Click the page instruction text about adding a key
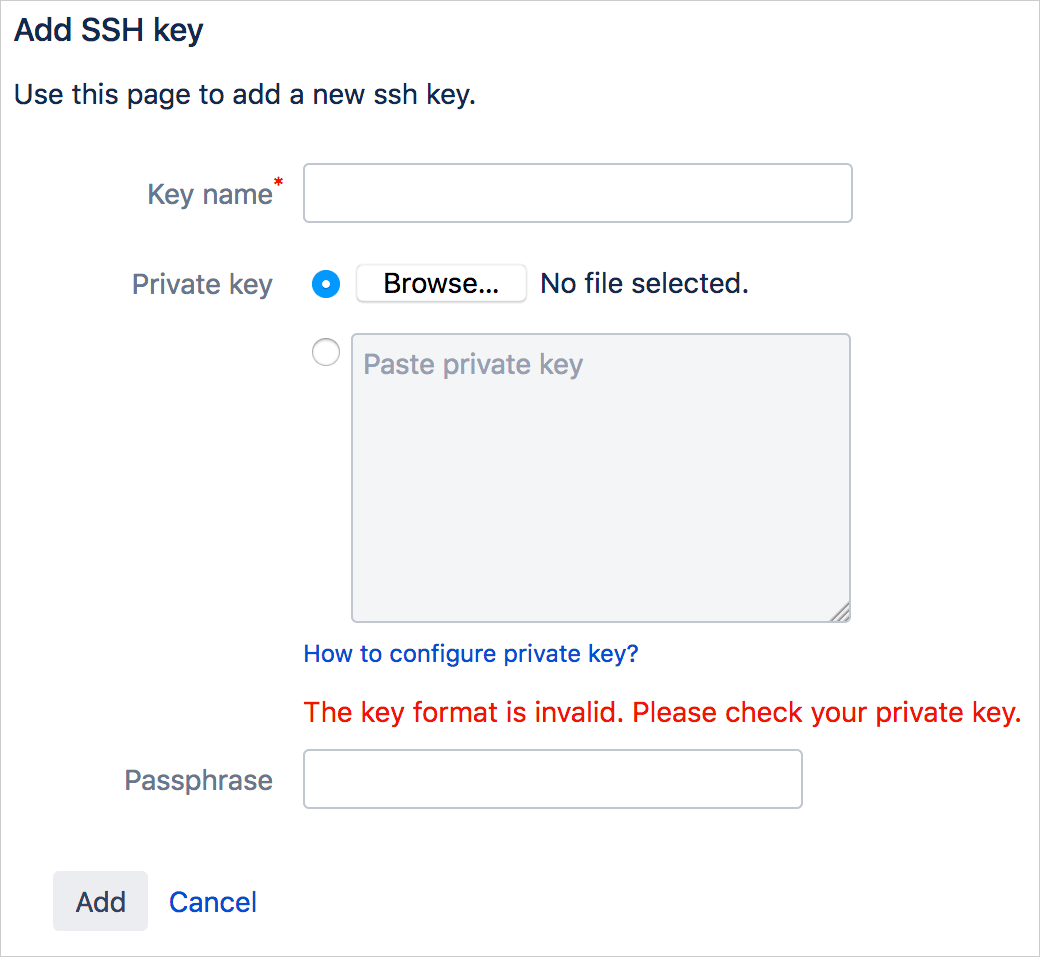The image size is (1040, 957). tap(244, 94)
